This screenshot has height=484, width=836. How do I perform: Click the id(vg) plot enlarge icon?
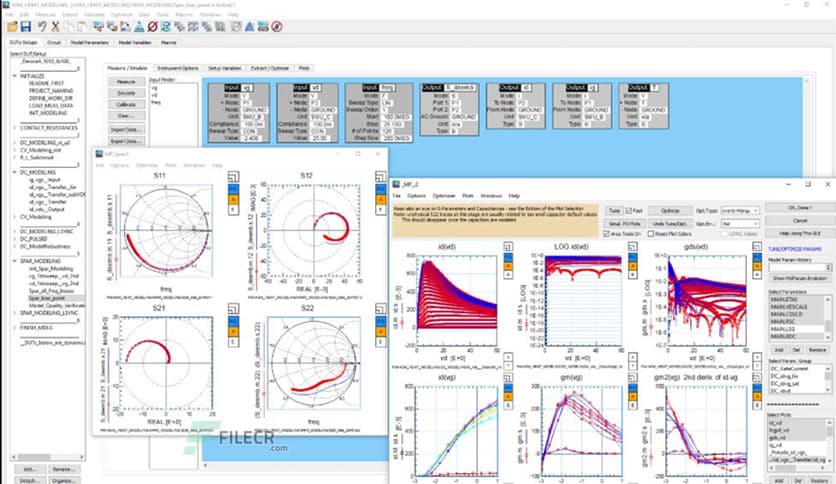pos(508,377)
